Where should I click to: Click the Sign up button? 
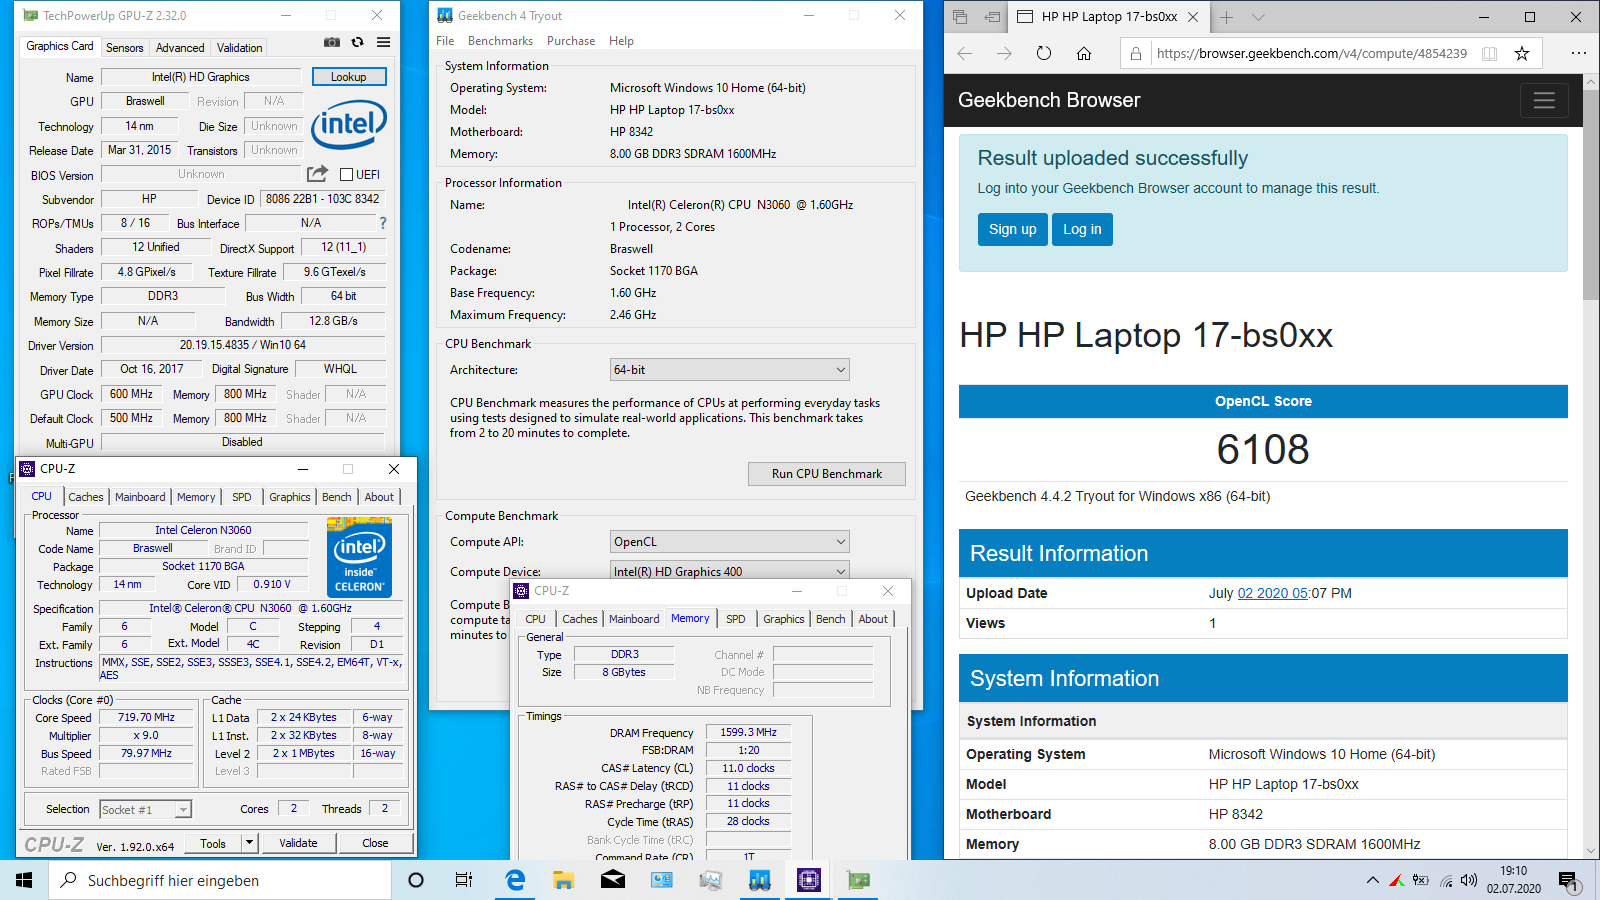(x=1013, y=229)
